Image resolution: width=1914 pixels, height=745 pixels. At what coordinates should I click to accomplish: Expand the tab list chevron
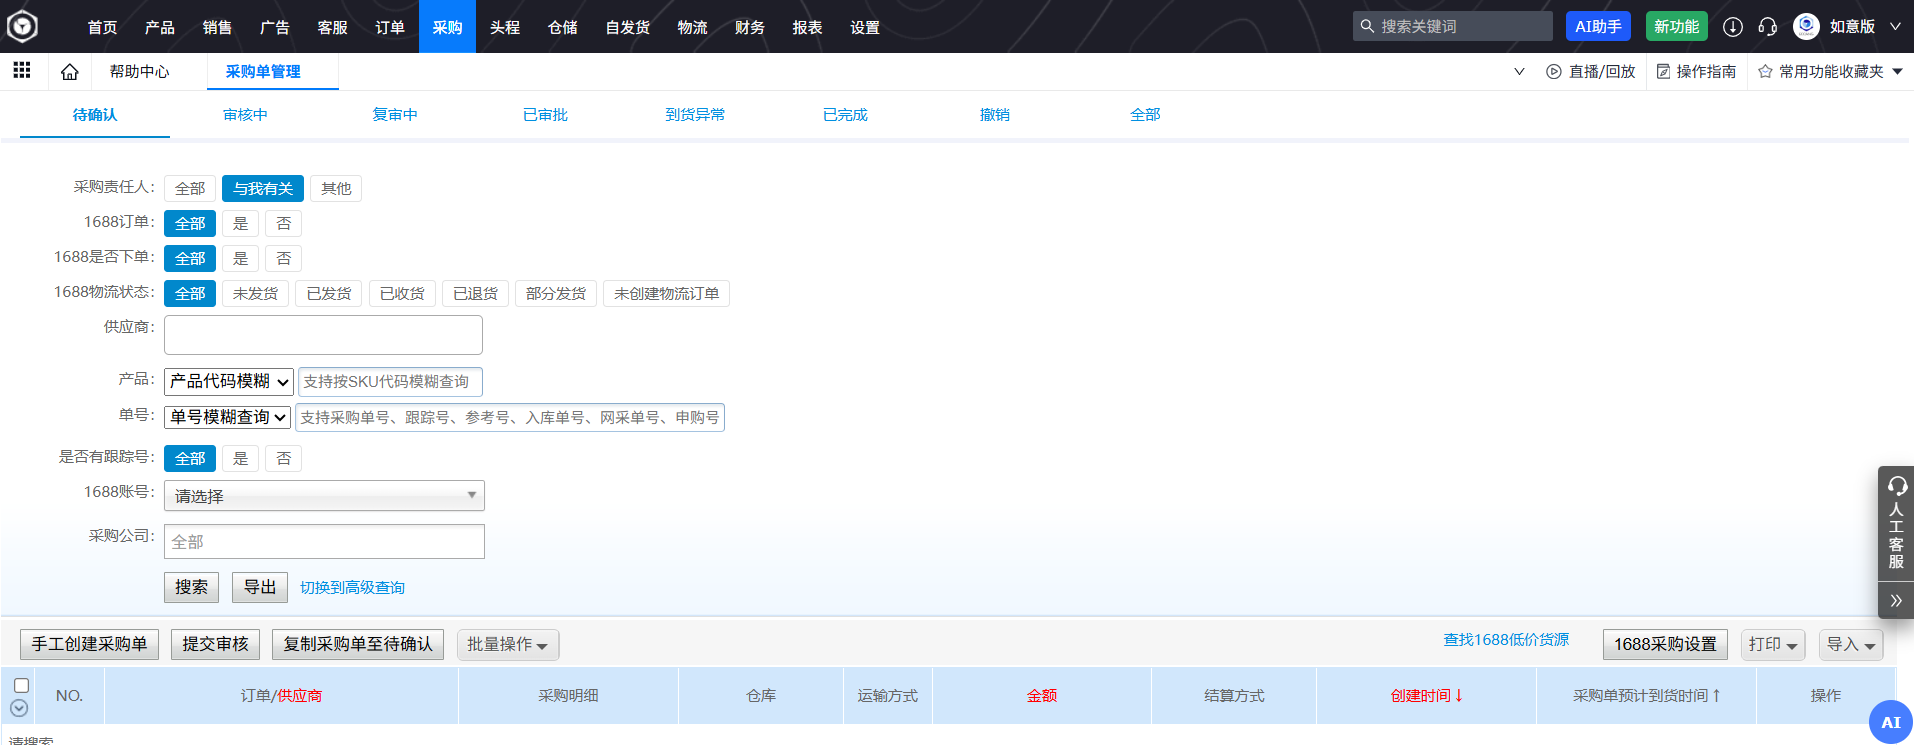tap(1519, 71)
